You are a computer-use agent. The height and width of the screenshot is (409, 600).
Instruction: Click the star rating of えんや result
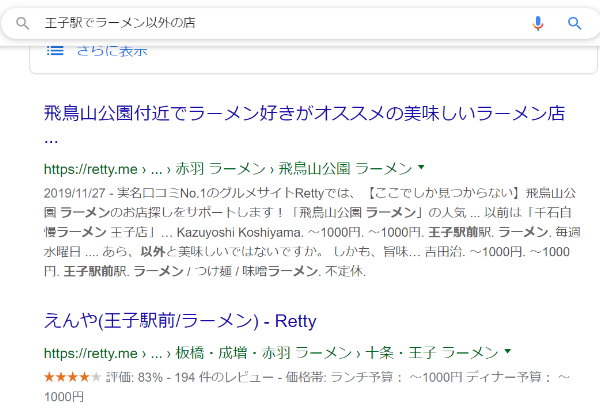pos(72,377)
